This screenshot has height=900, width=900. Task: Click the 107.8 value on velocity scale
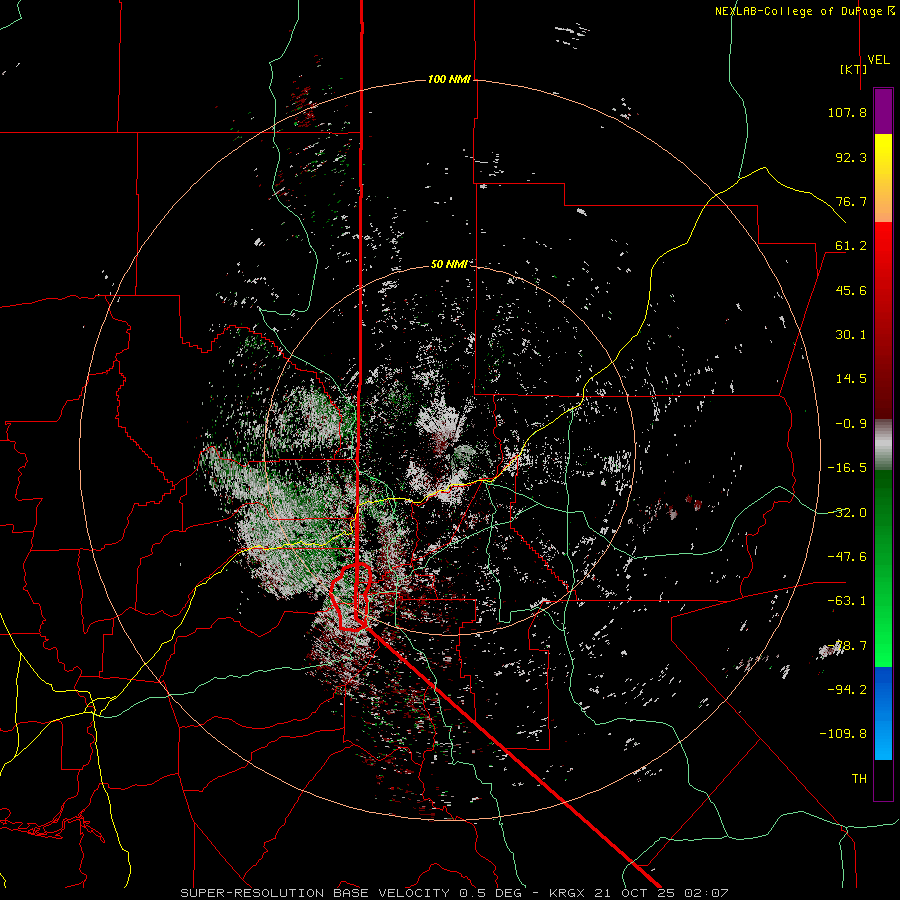(847, 112)
